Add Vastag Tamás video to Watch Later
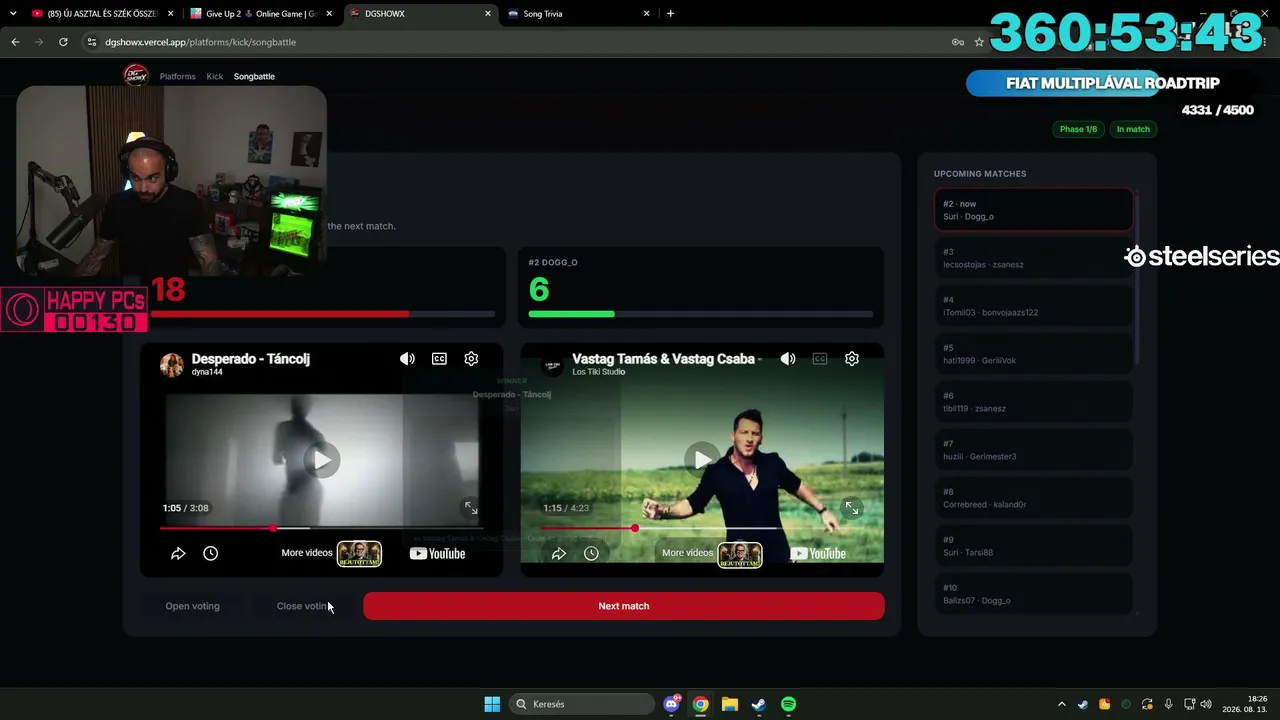This screenshot has height=720, width=1280. point(591,553)
